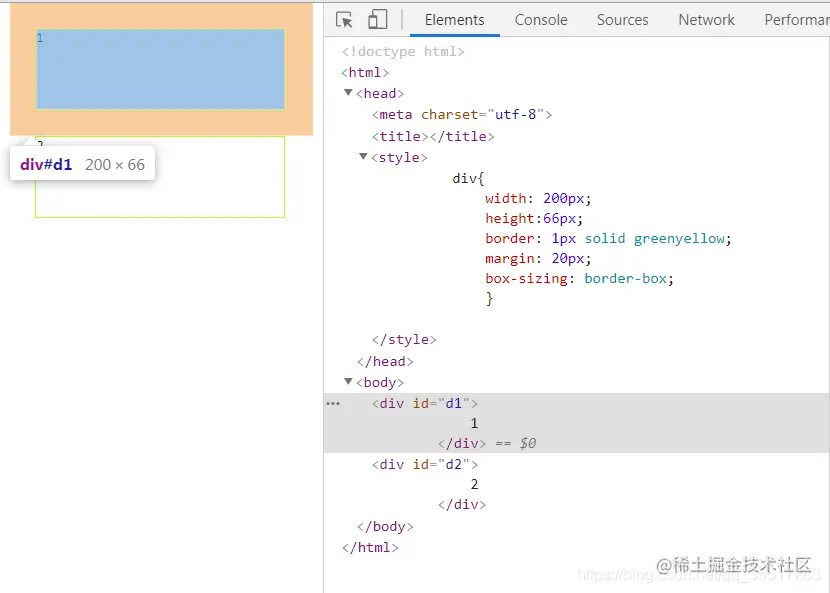Click the closing style tag
This screenshot has height=593, width=830.
click(x=404, y=339)
